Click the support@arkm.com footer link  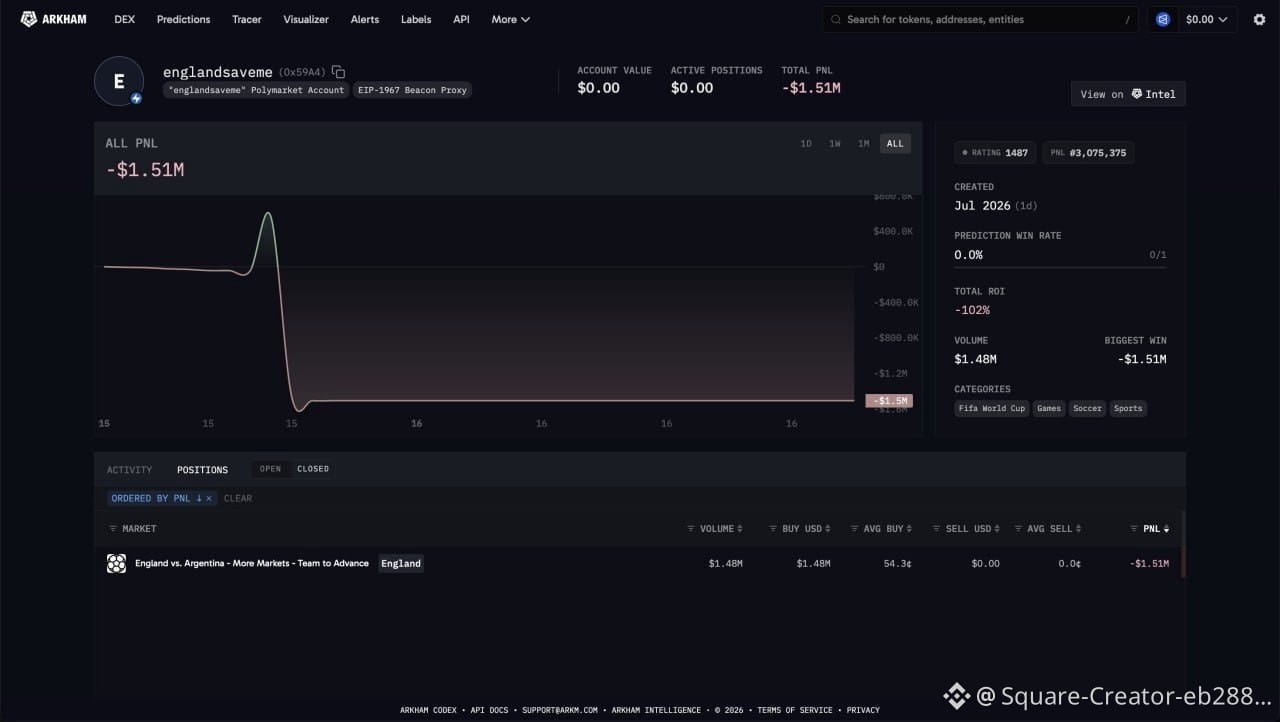[x=559, y=710]
